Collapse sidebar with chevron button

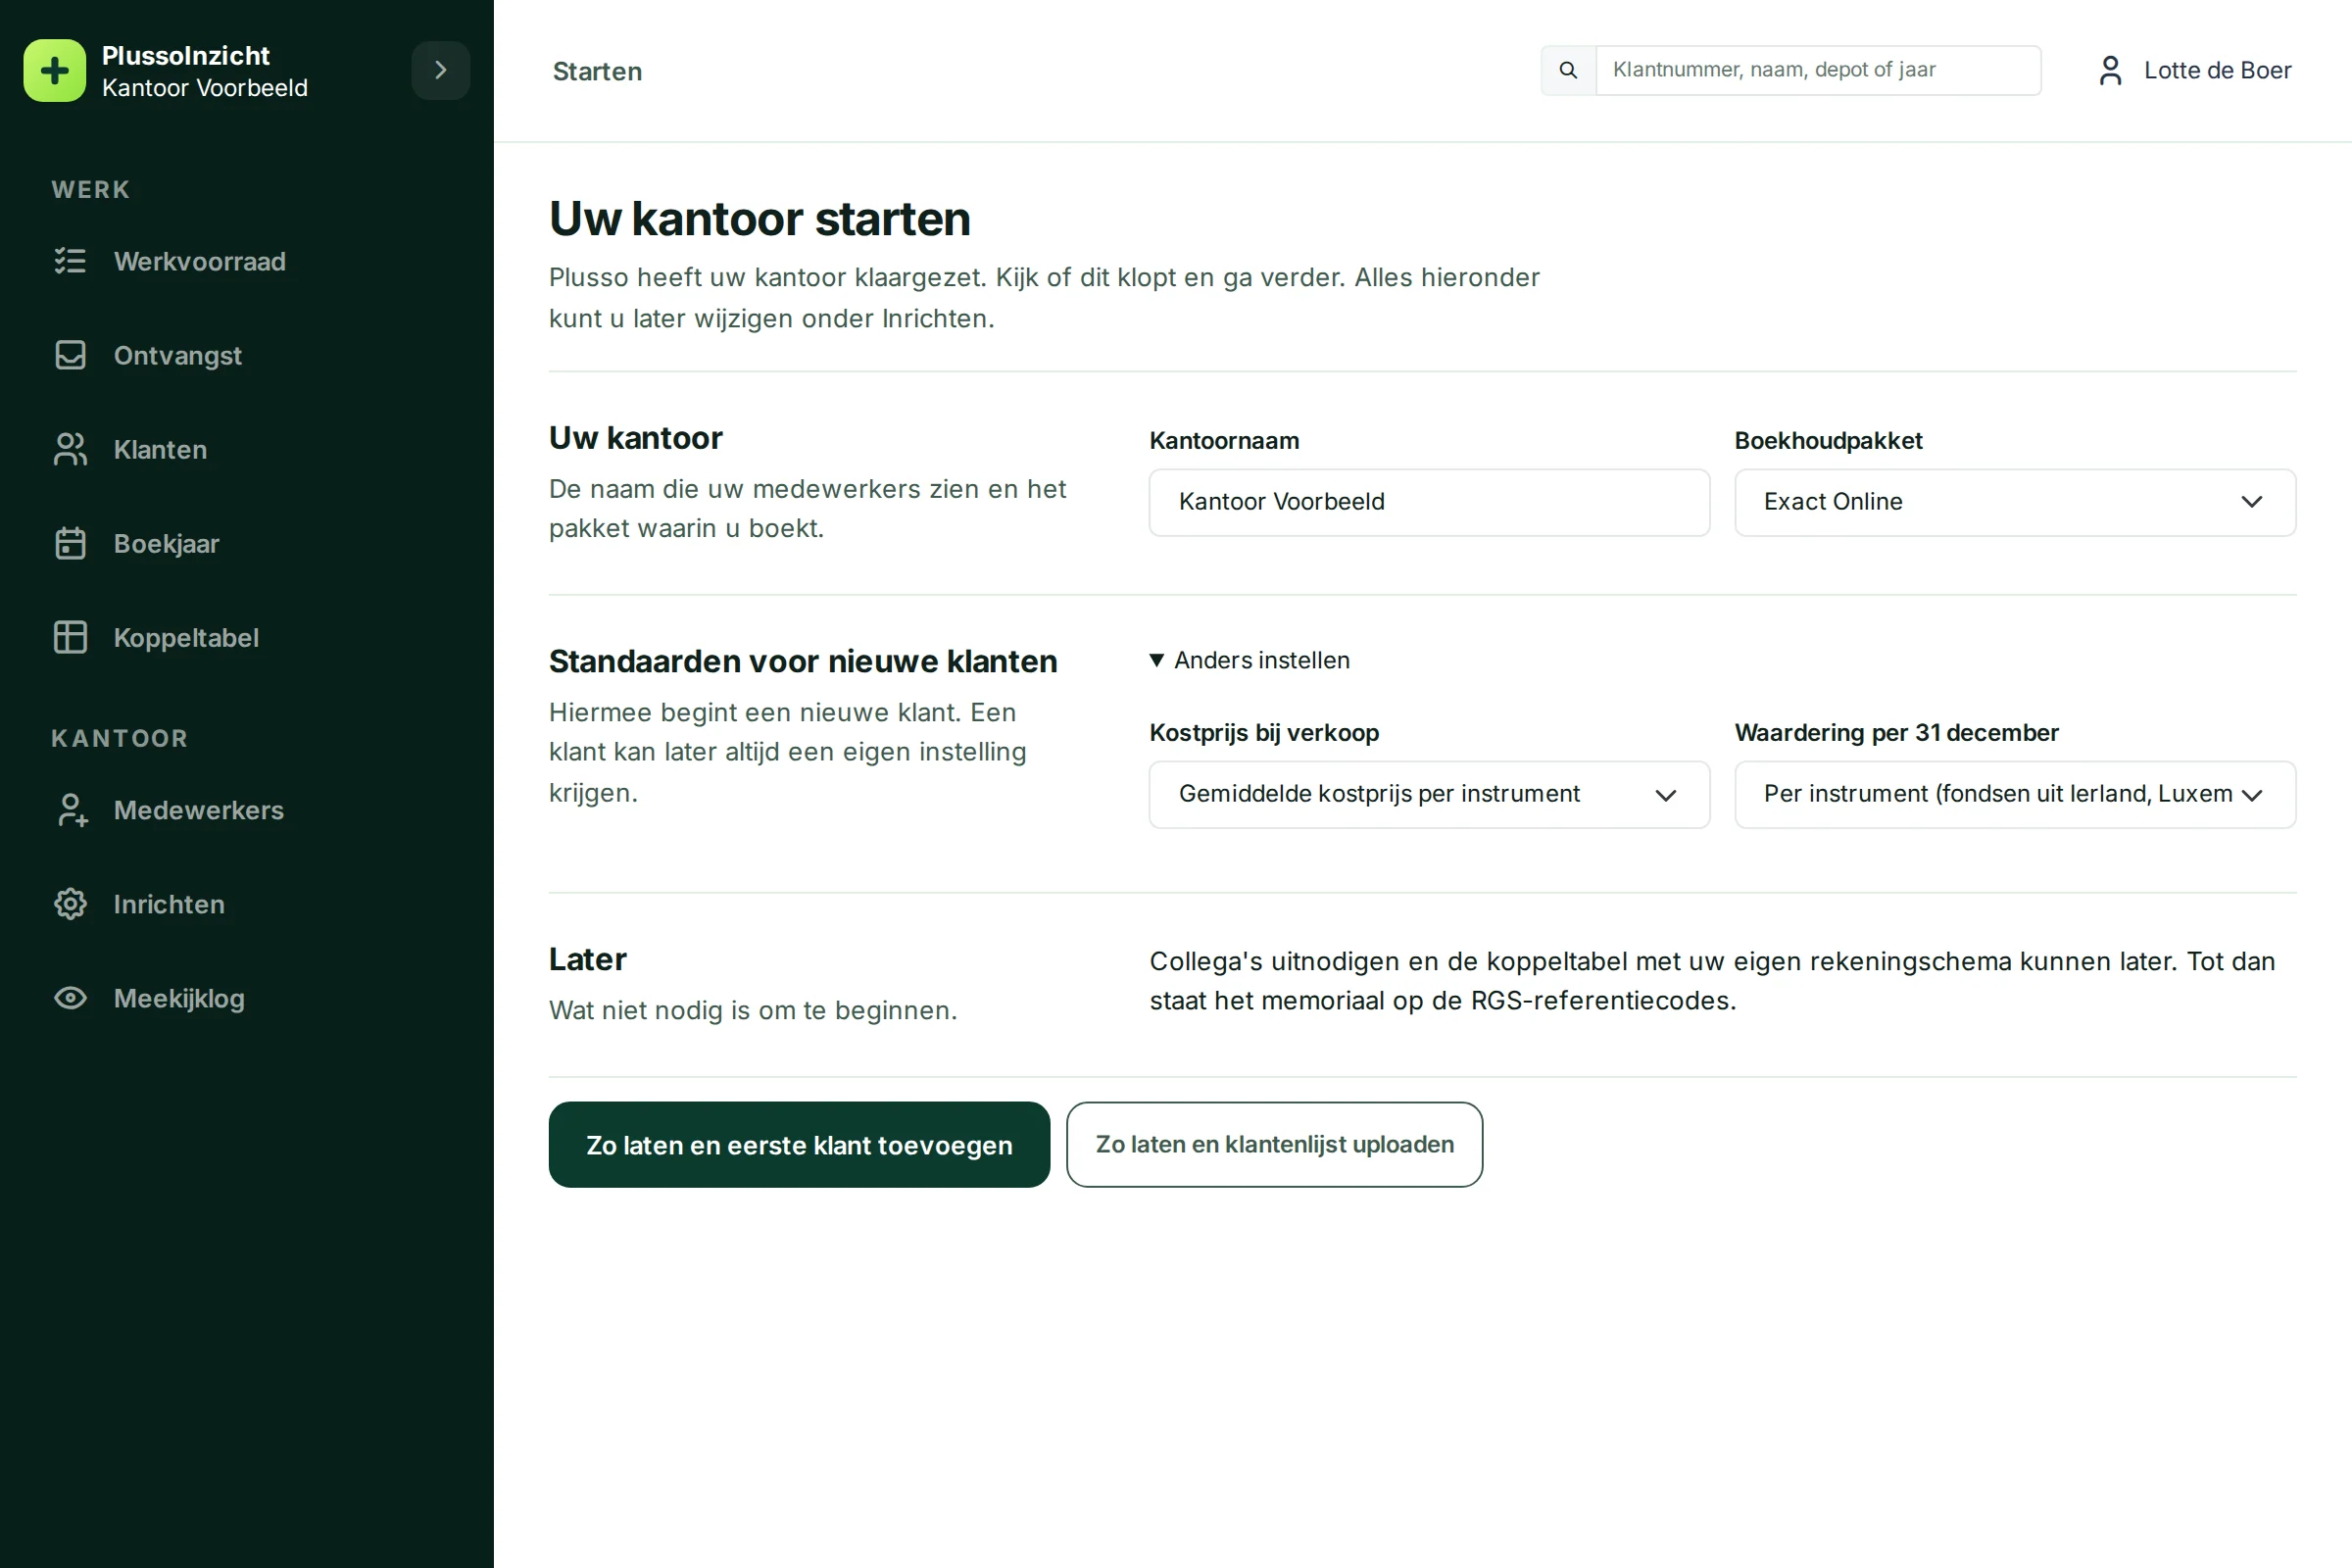(440, 70)
